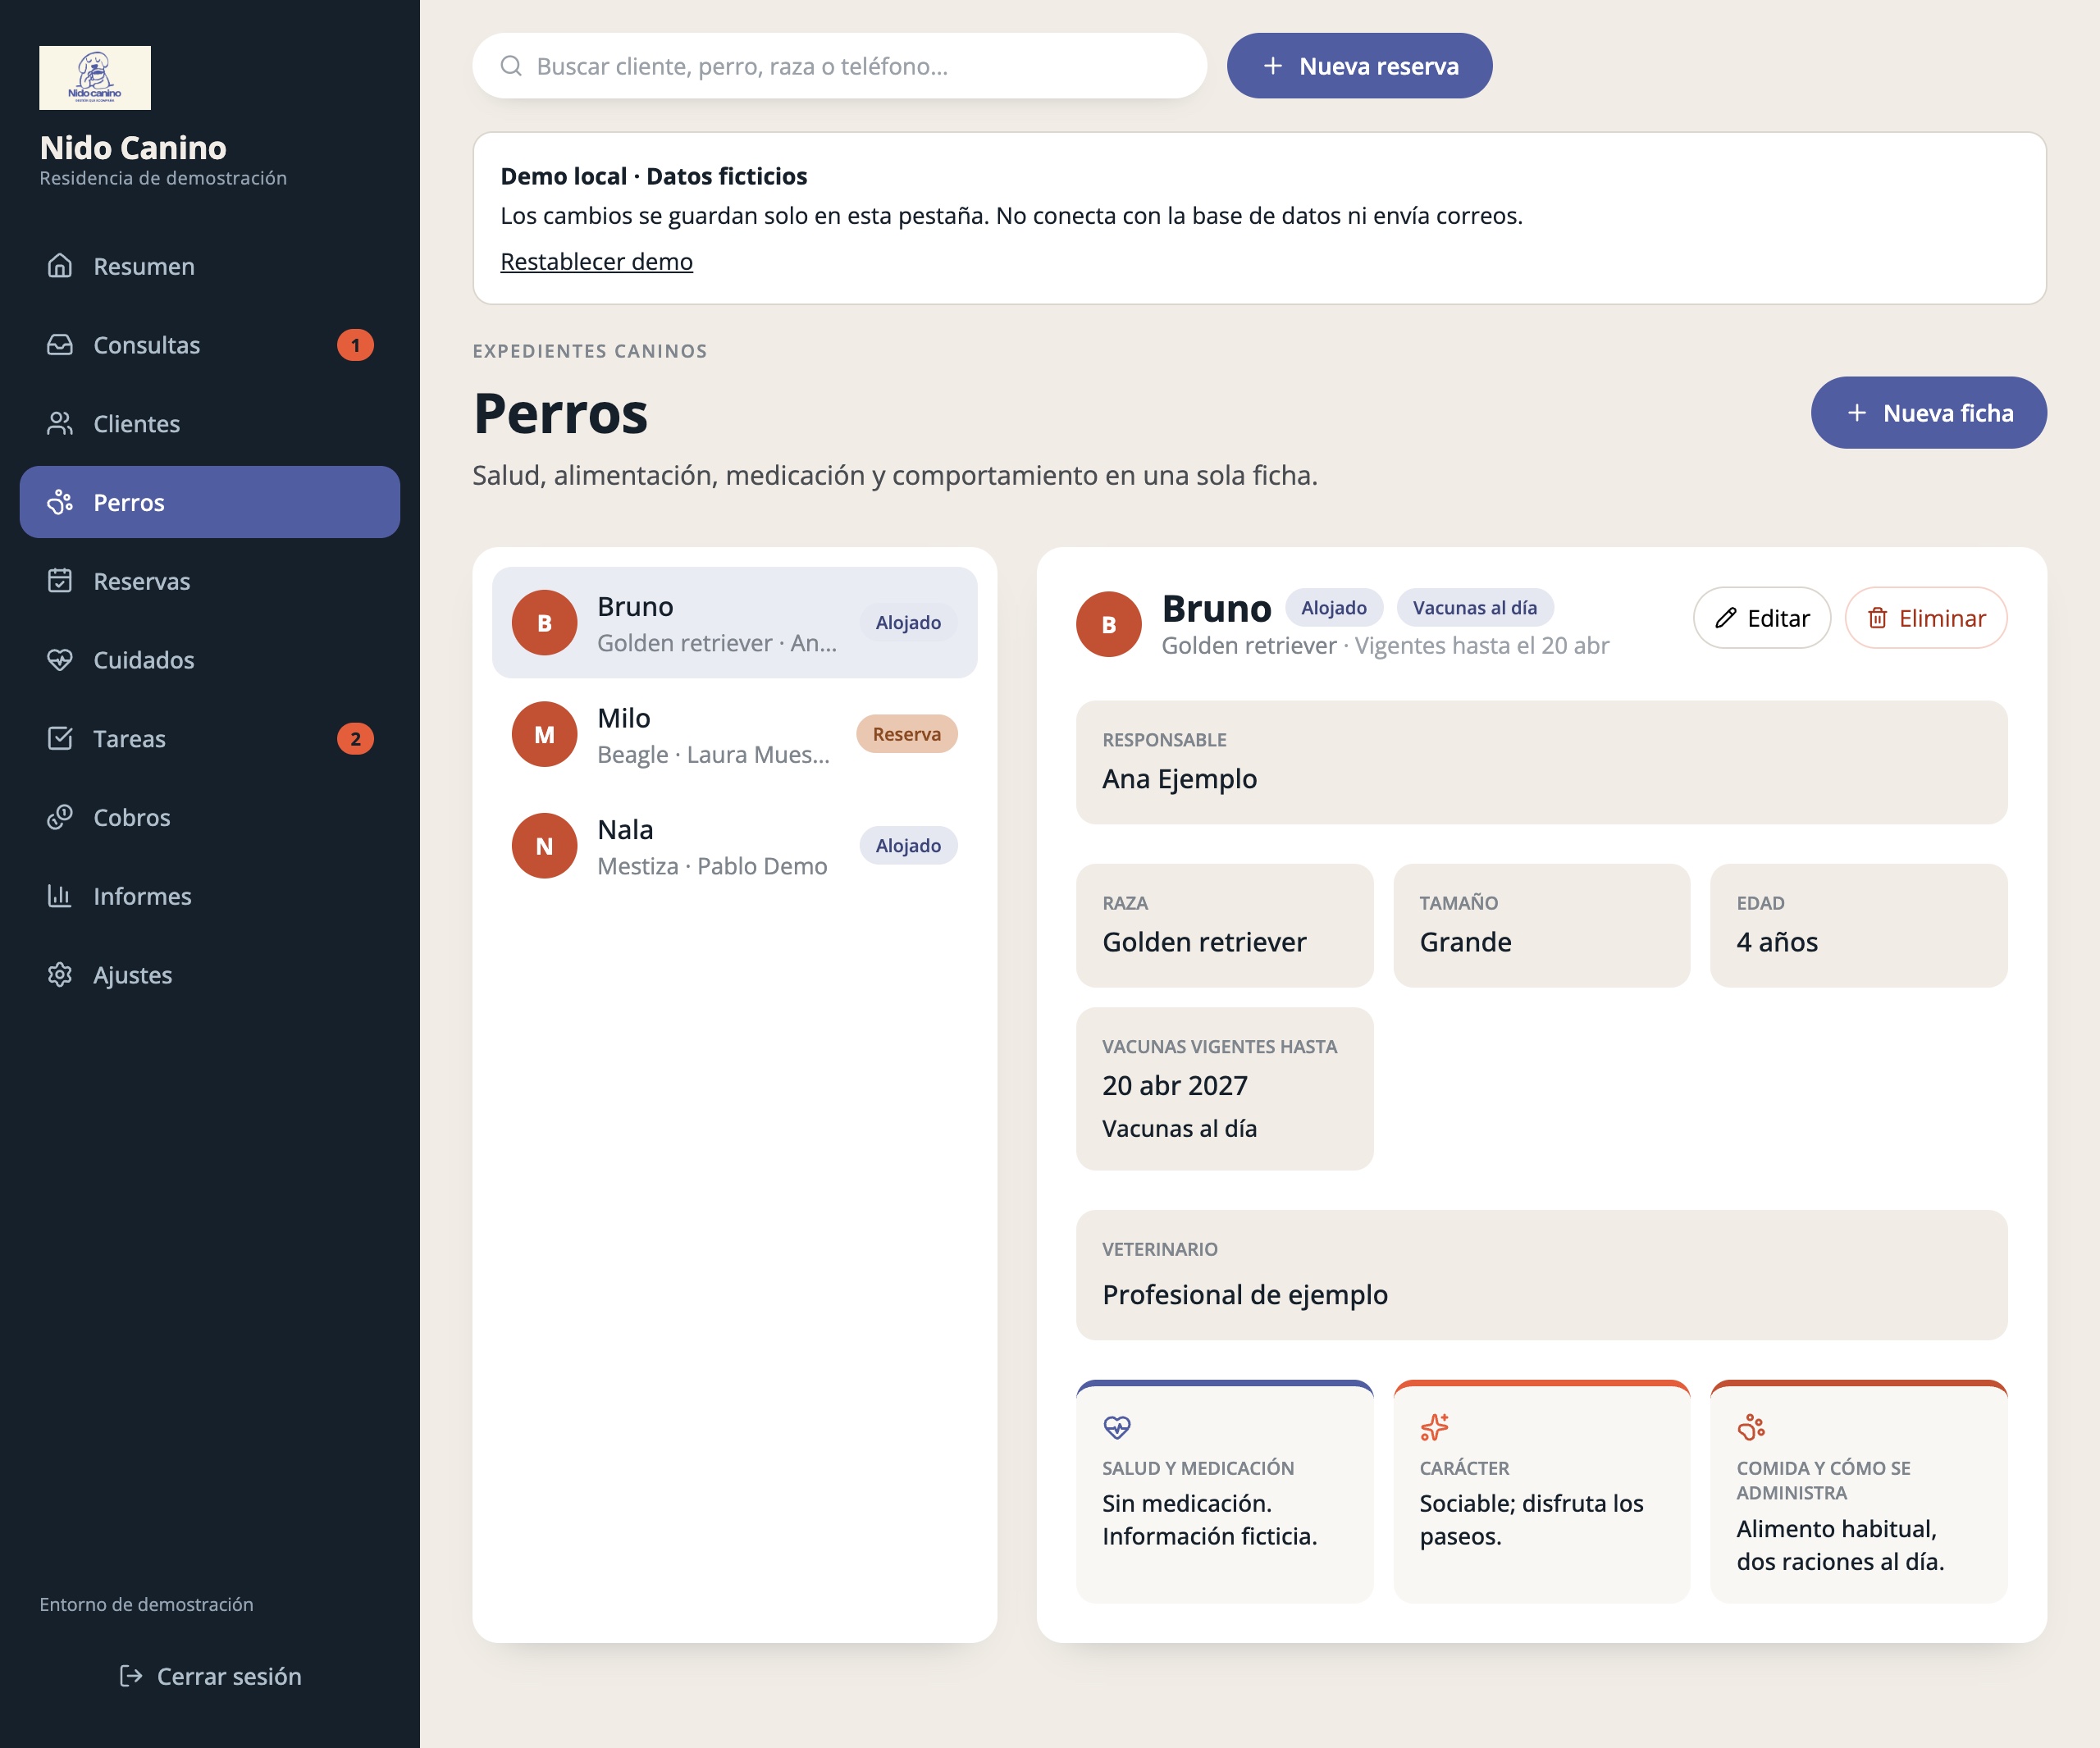Click the Golden retriever breed value under Raza

pos(1204,942)
